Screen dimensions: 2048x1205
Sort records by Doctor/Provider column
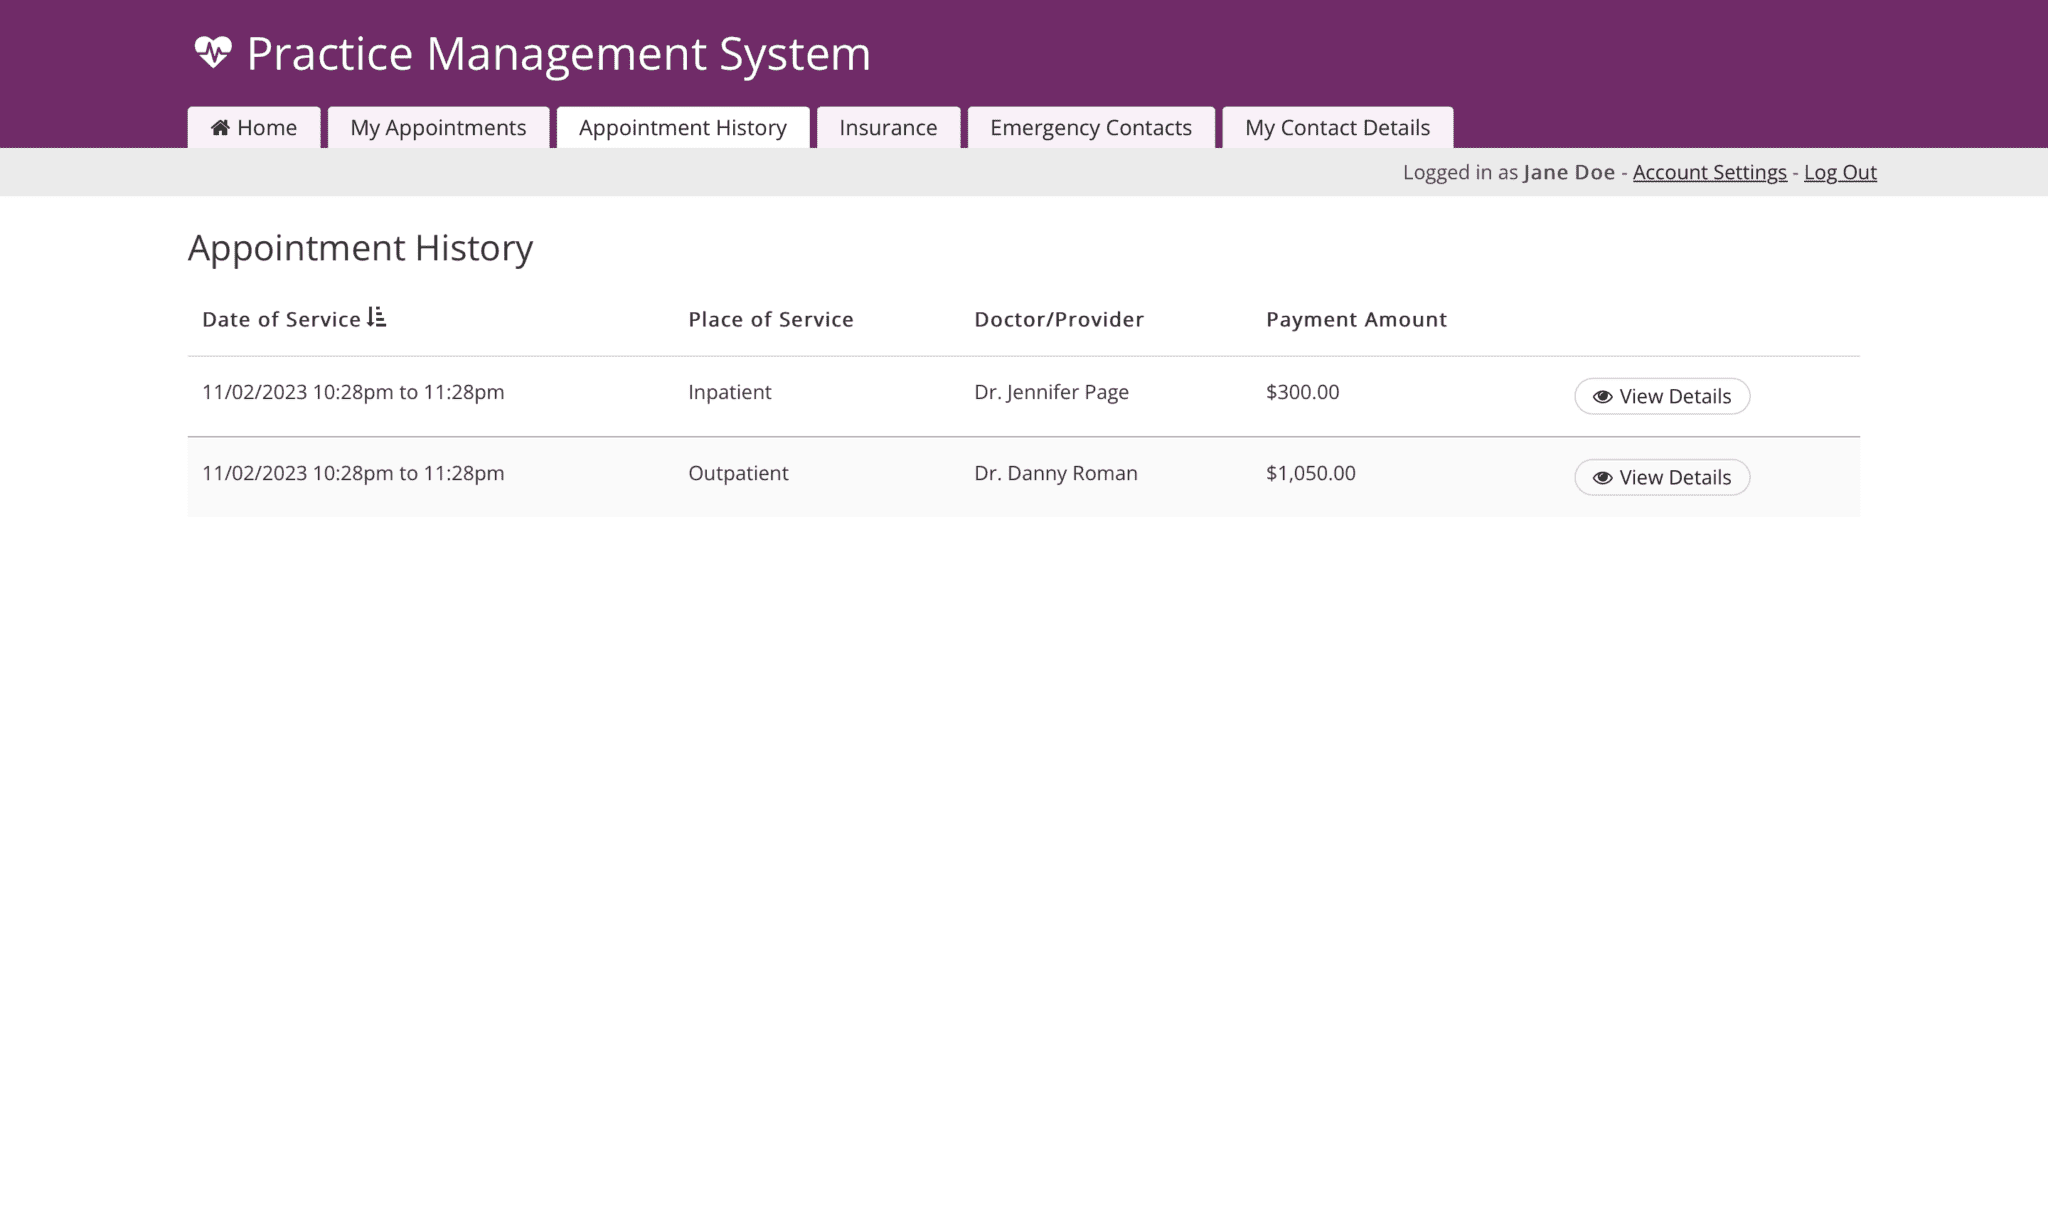pos(1058,318)
